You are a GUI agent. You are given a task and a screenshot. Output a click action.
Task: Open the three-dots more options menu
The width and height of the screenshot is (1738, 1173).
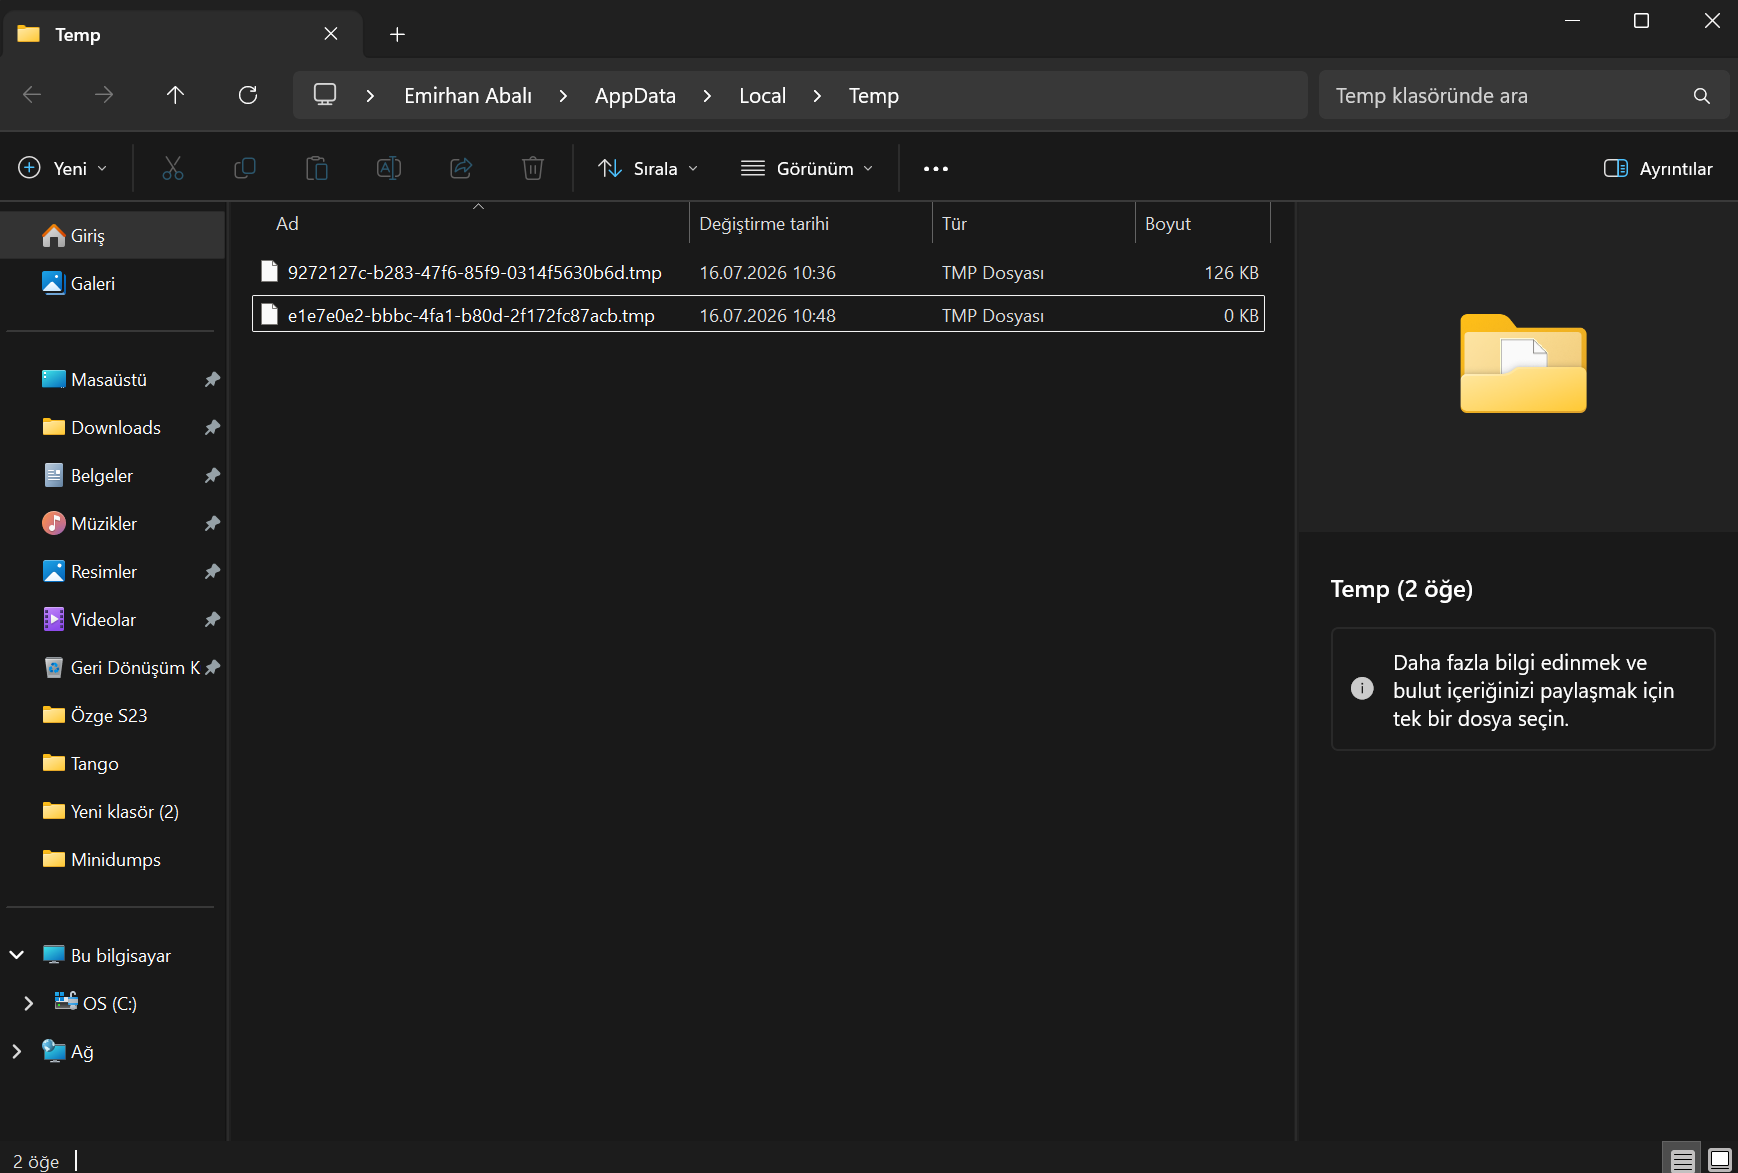[x=936, y=168]
